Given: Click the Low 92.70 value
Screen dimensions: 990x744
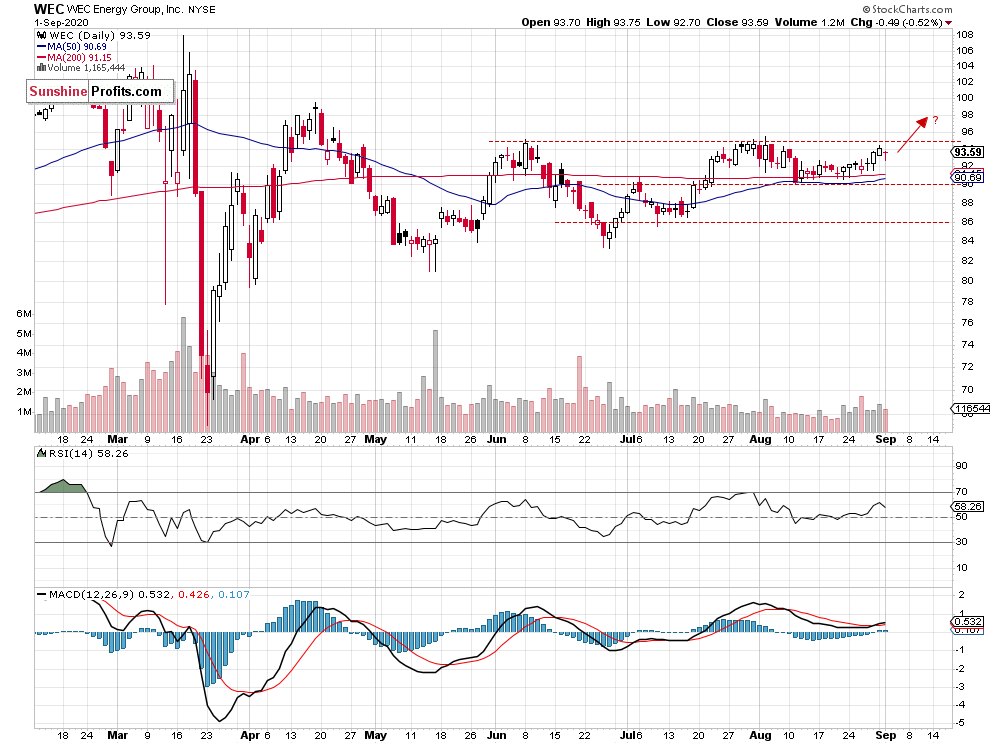Looking at the screenshot, I should tap(673, 23).
